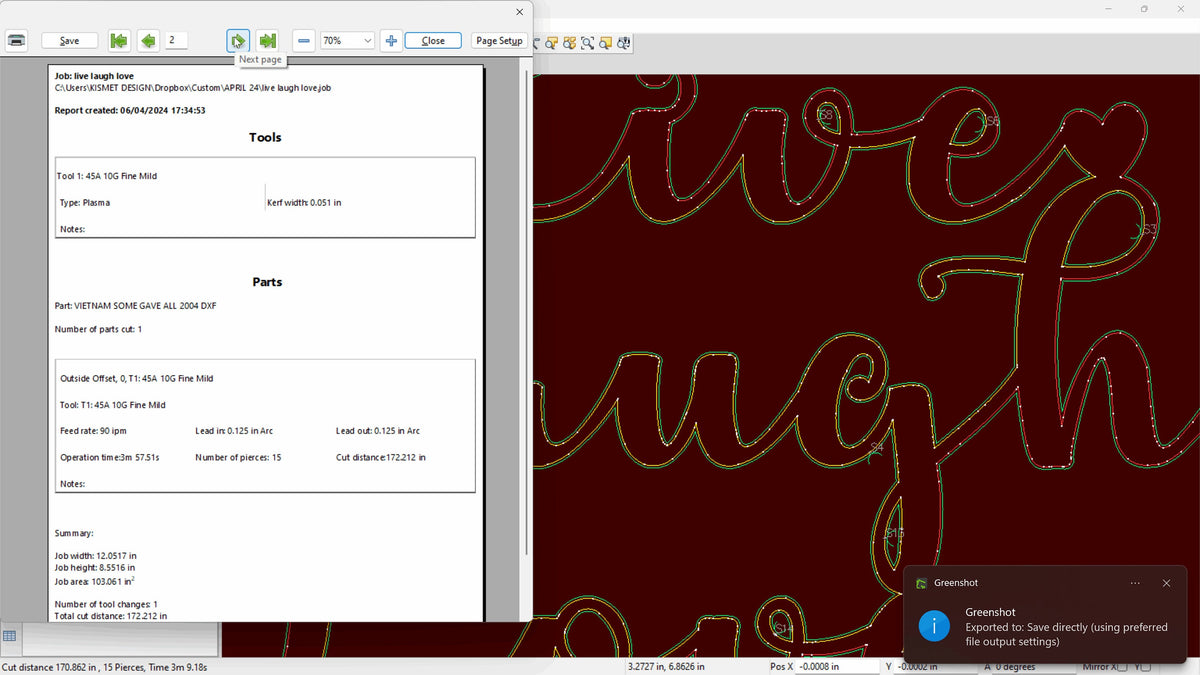Click the 'Number of parts cut: 1' text
Viewport: 1200px width, 675px height.
coord(98,329)
